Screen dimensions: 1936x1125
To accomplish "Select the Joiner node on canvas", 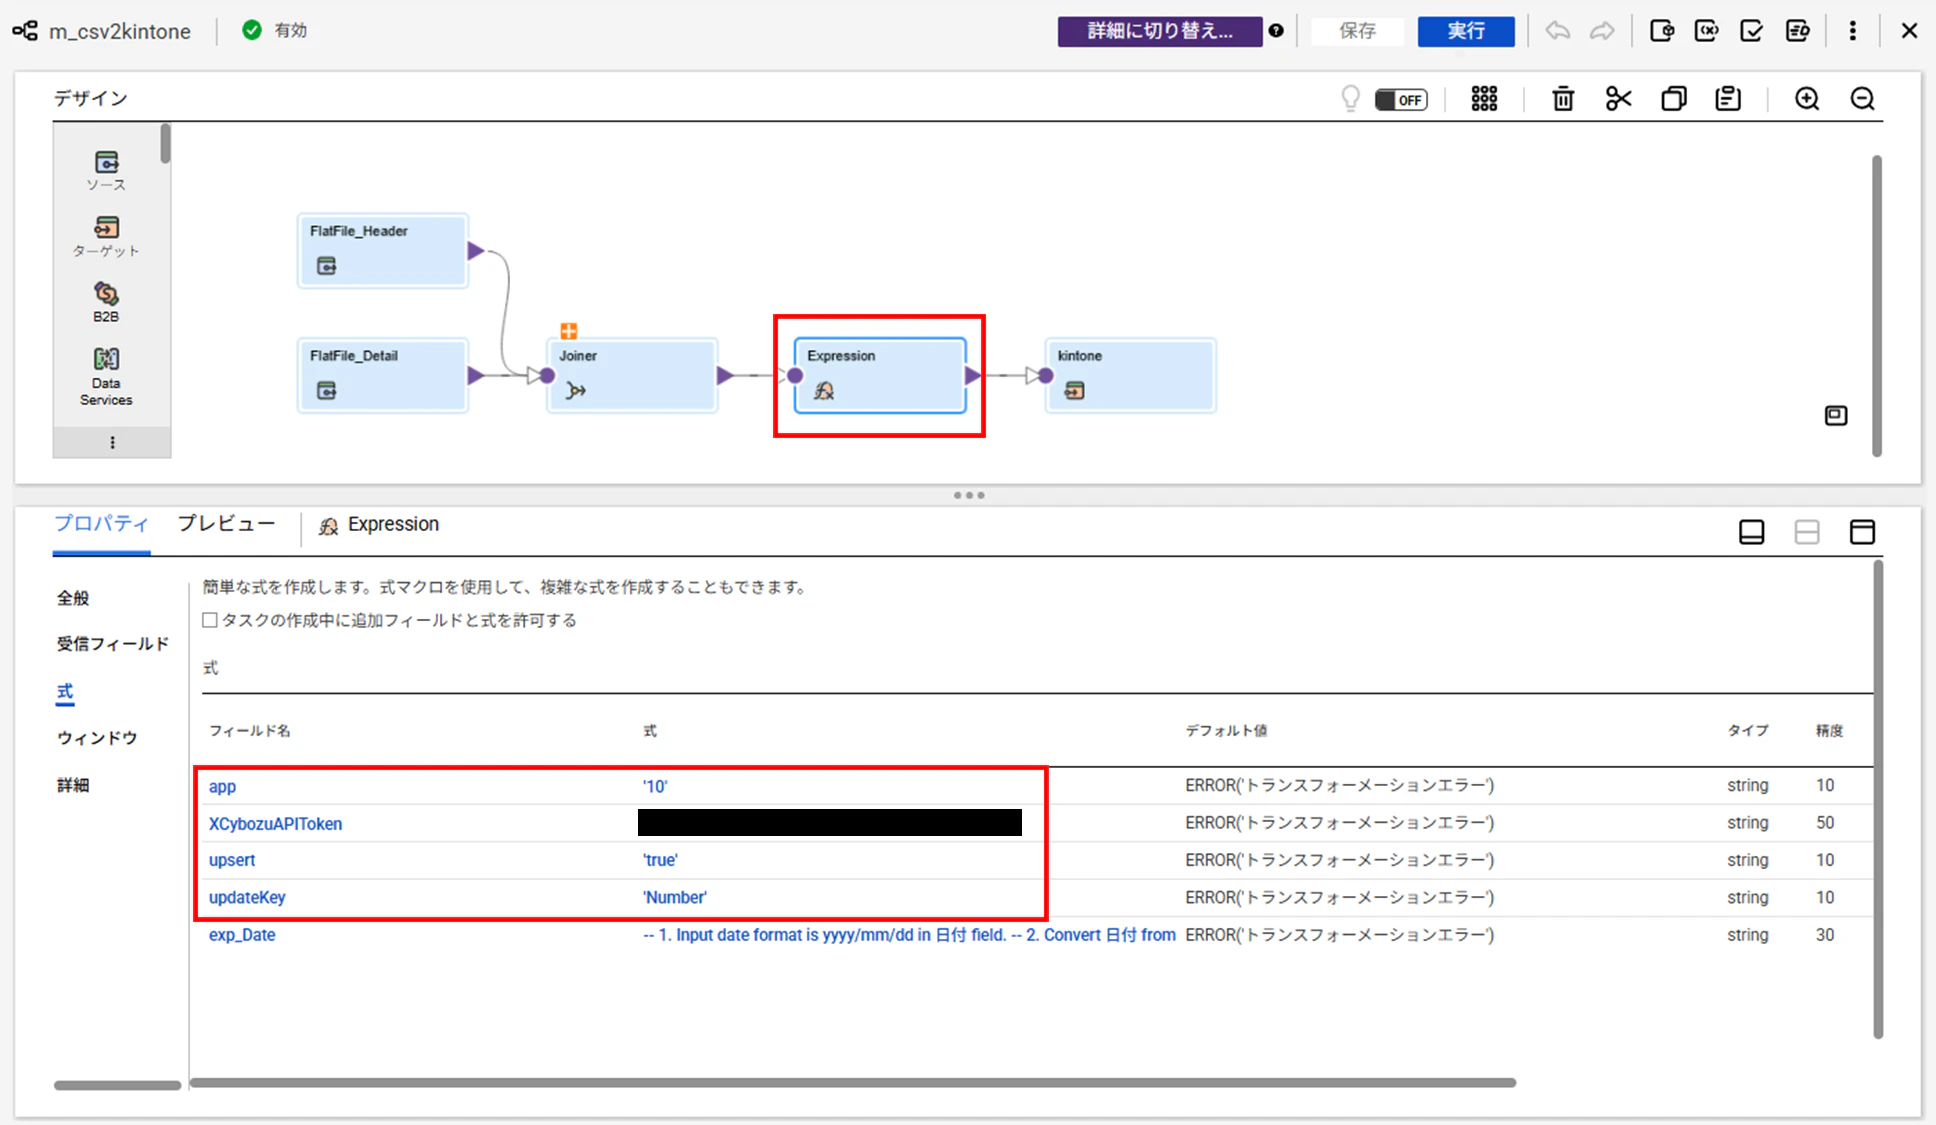I will 632,375.
